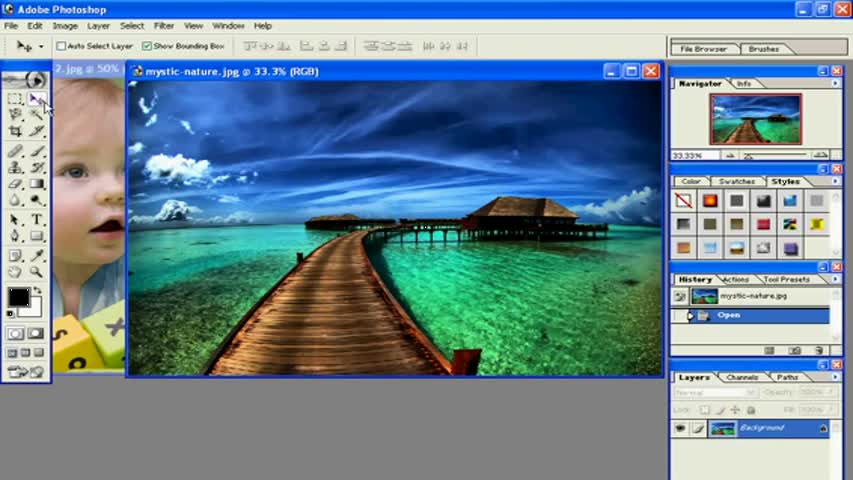Uncheck Show Bounding Box
Viewport: 853px width, 480px height.
pyautogui.click(x=147, y=46)
